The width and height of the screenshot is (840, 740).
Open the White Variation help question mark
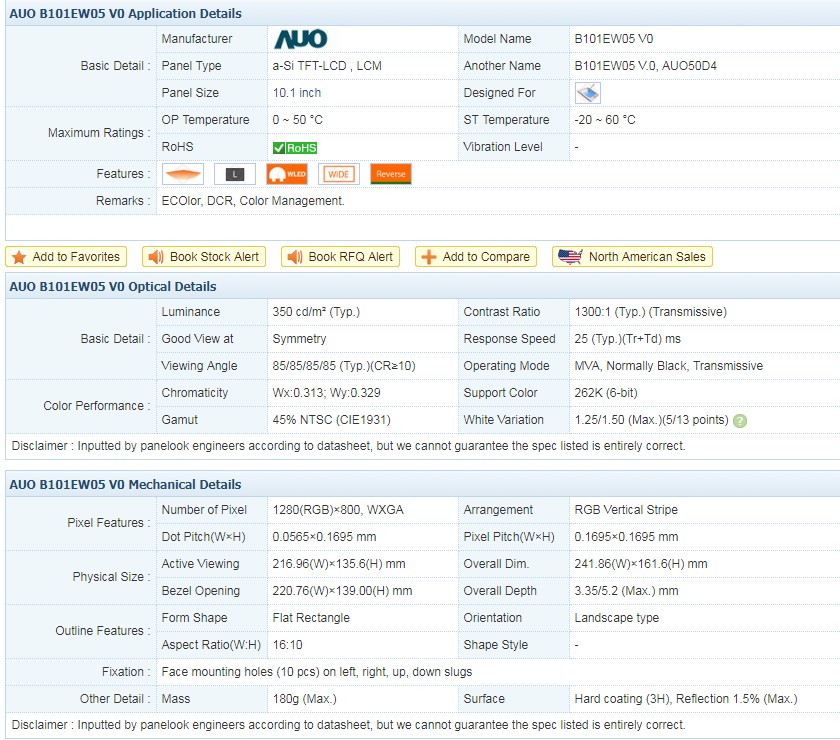click(740, 421)
